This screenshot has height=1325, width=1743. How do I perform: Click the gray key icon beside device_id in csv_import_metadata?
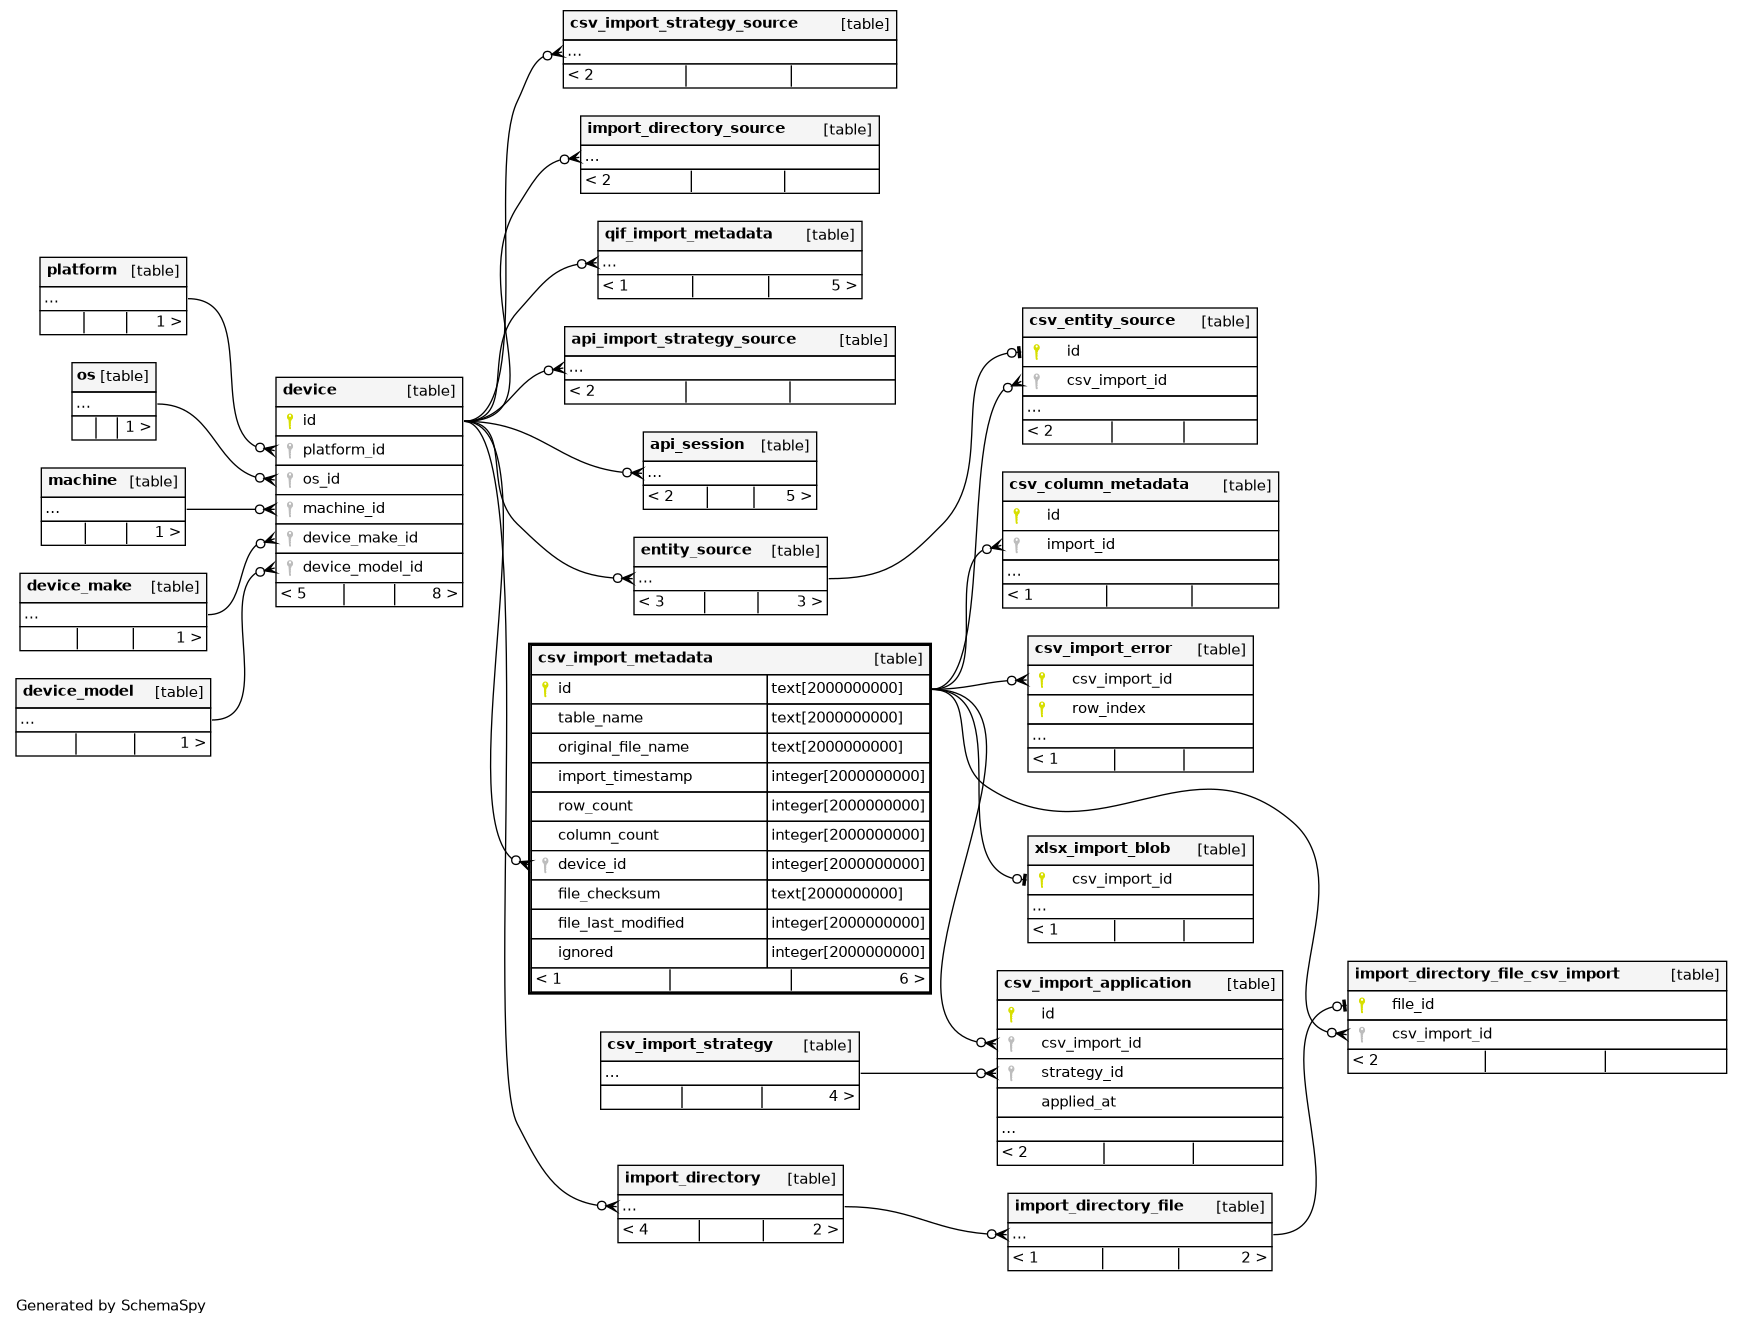coord(545,865)
